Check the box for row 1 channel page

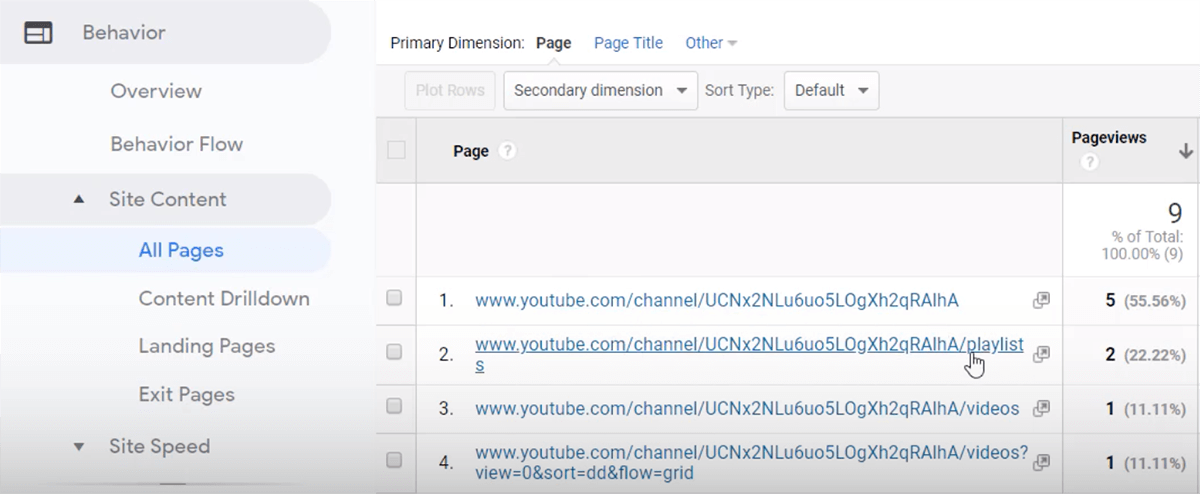[394, 298]
